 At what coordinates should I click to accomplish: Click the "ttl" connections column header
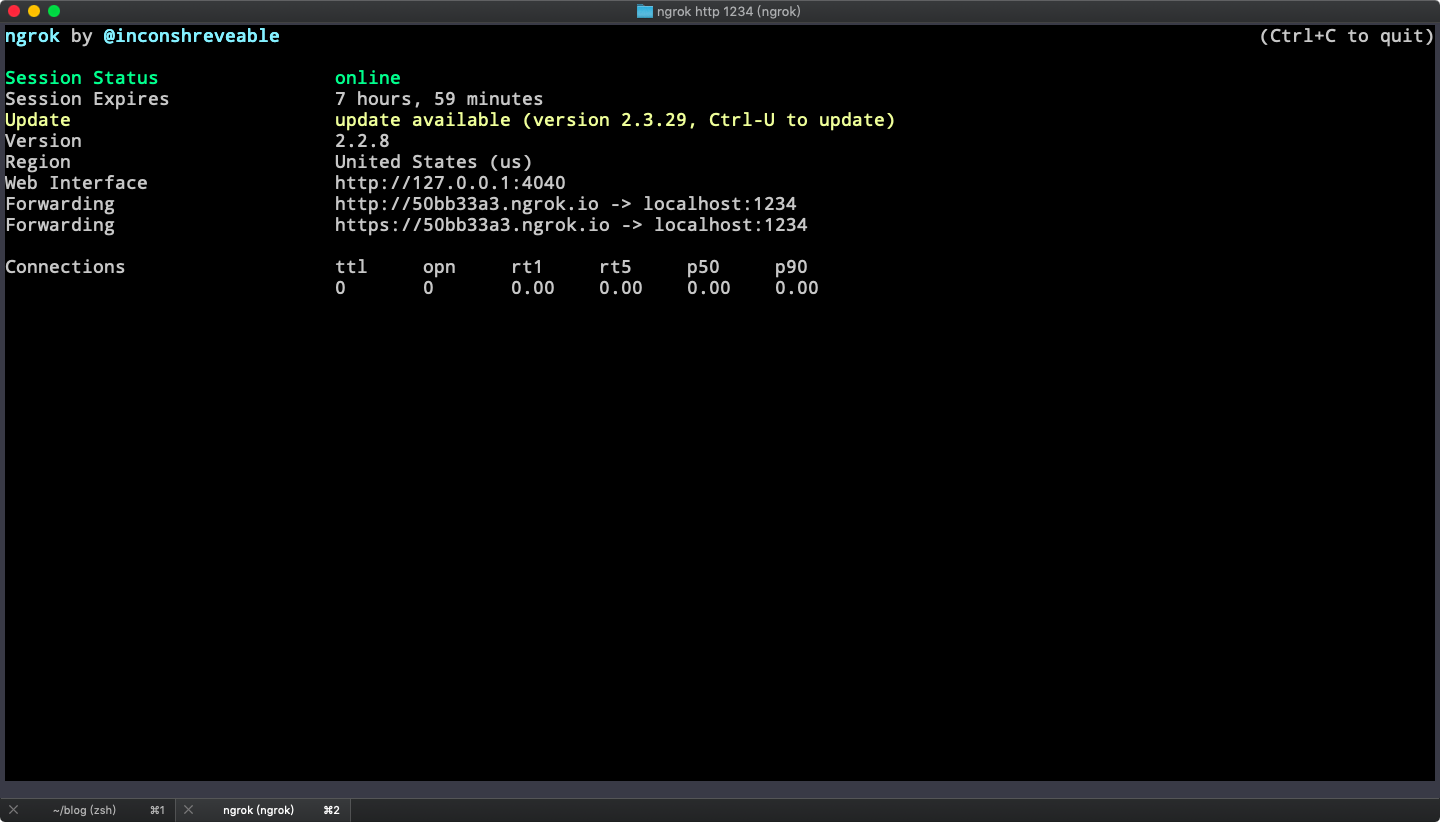[351, 267]
